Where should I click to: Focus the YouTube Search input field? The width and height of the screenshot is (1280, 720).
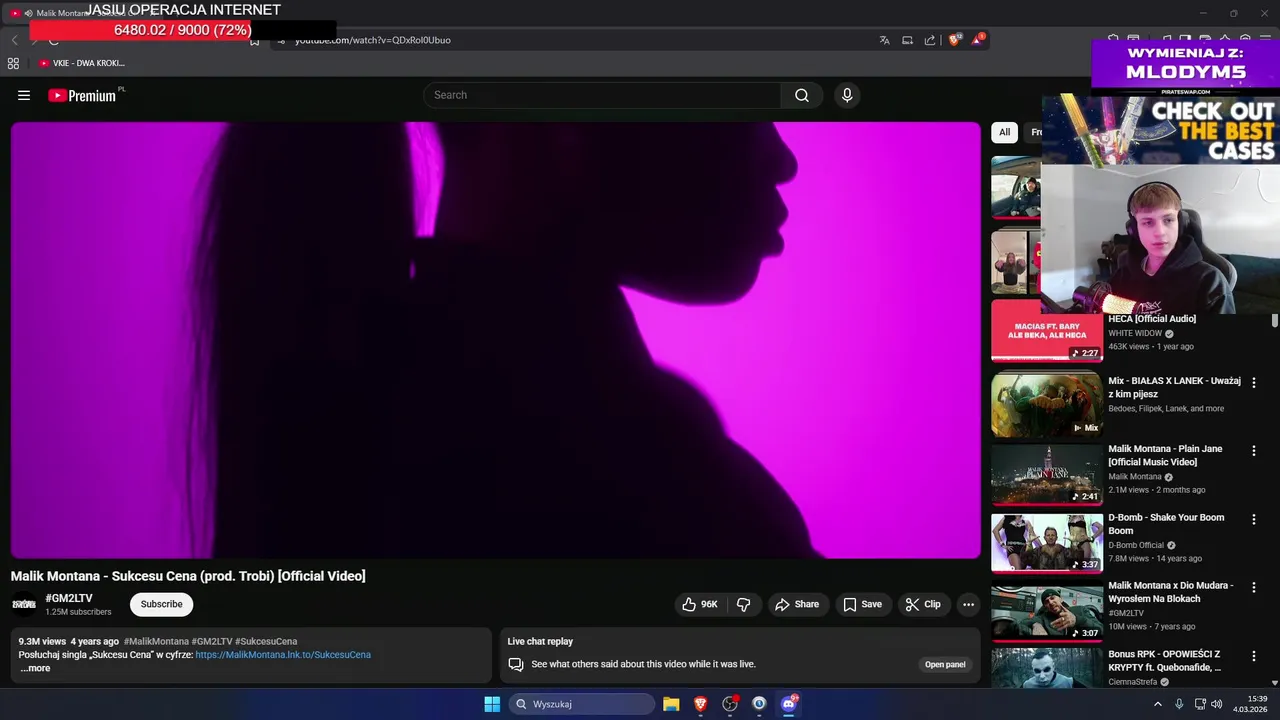pyautogui.click(x=603, y=95)
